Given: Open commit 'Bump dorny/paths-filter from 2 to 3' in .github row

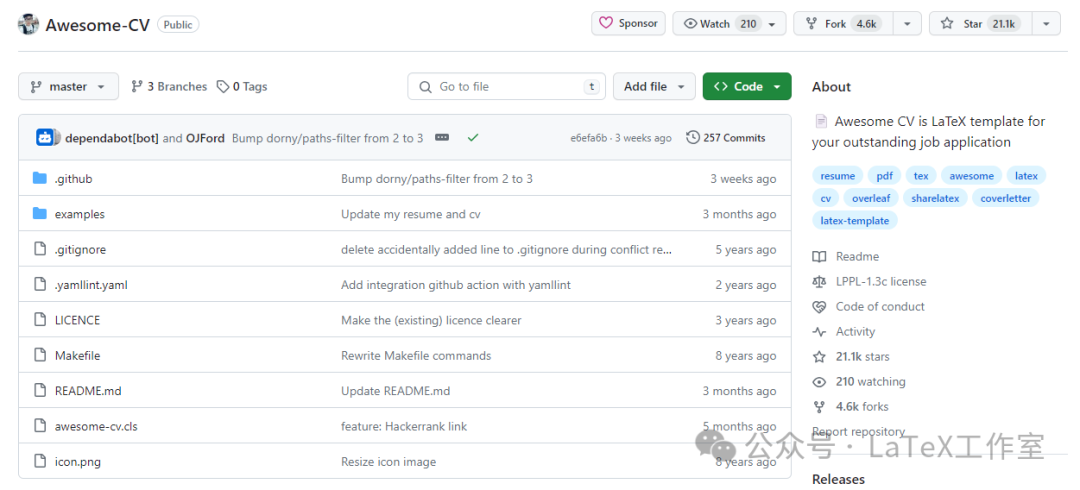Looking at the screenshot, I should [437, 178].
